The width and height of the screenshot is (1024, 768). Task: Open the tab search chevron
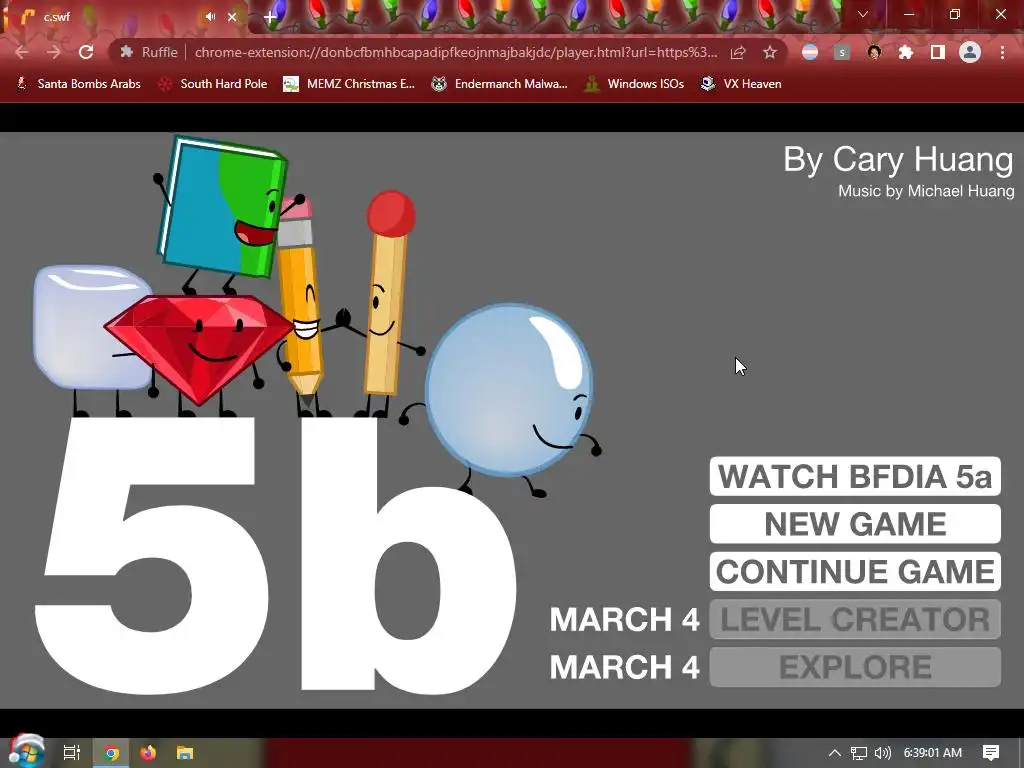click(863, 14)
